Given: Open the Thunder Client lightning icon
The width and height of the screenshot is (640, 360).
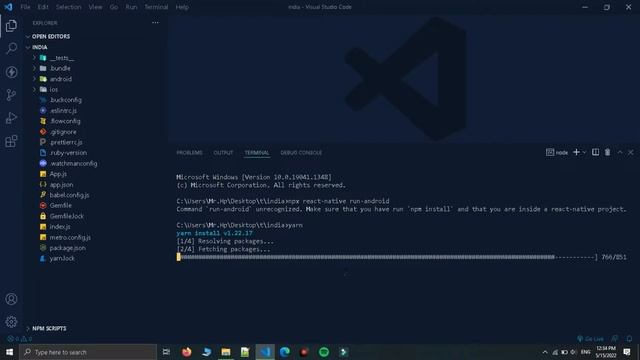Looking at the screenshot, I should (11, 72).
